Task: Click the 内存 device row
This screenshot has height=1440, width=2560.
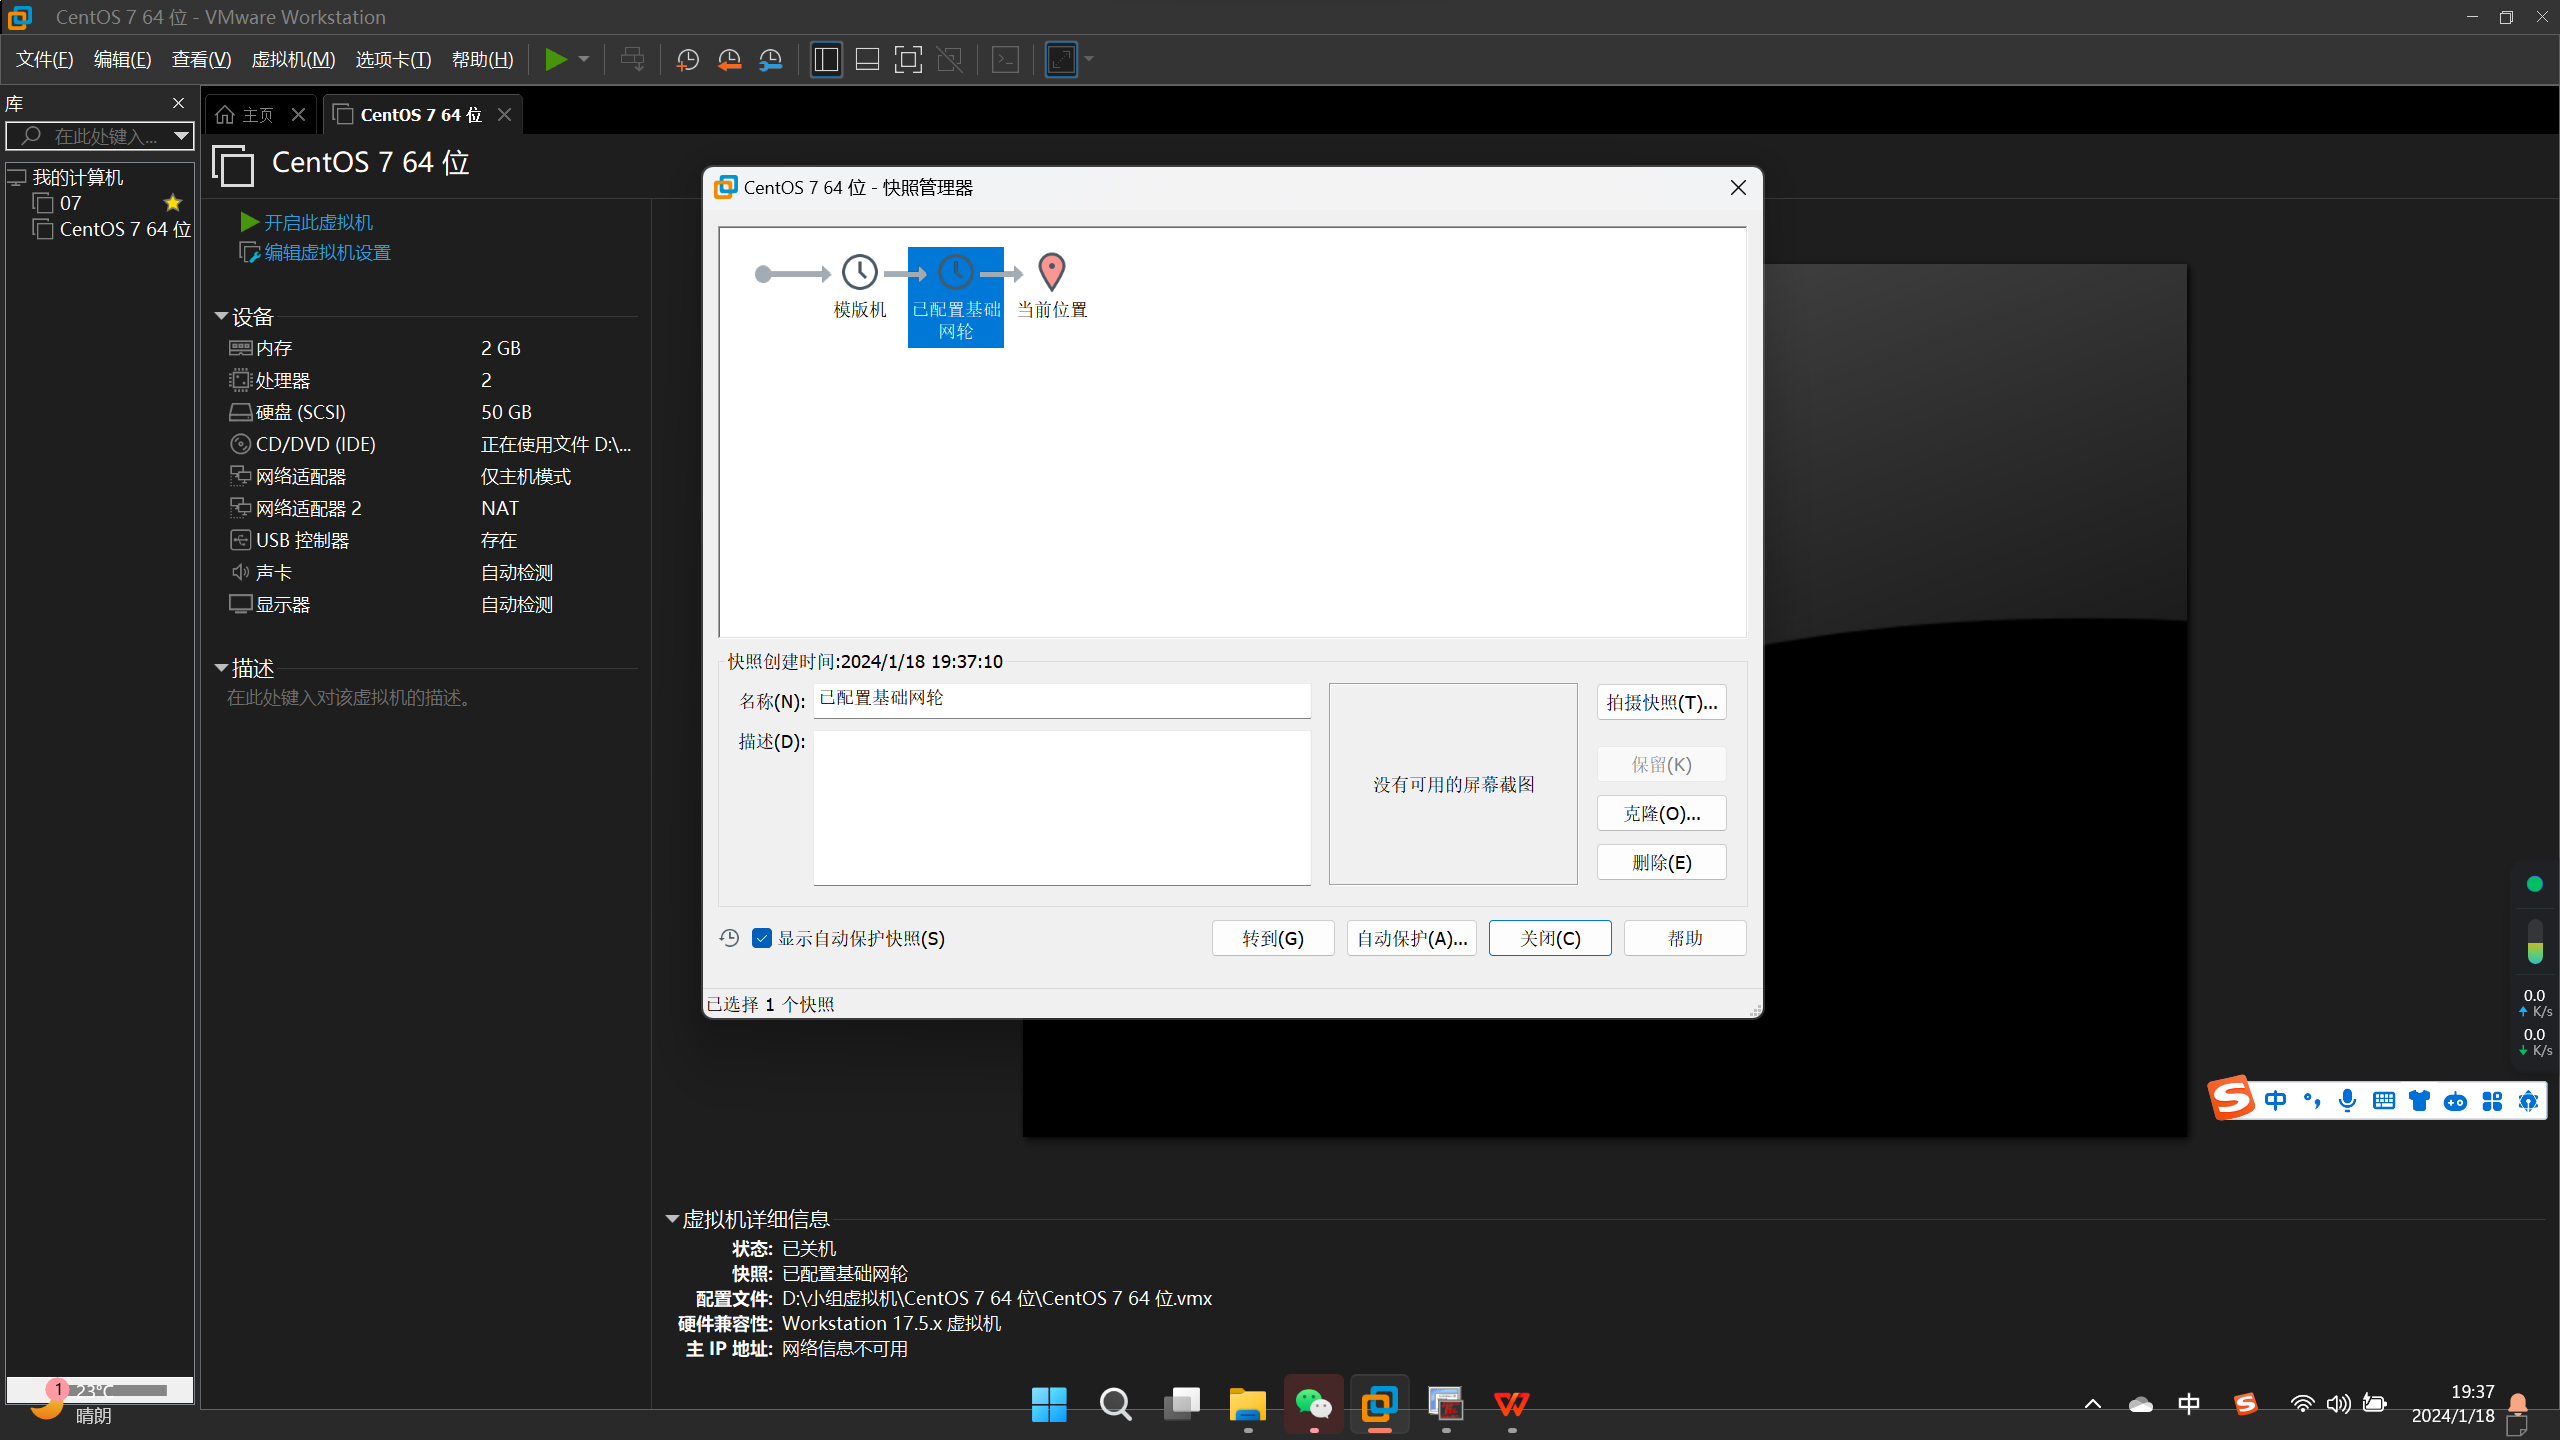Action: [432, 348]
